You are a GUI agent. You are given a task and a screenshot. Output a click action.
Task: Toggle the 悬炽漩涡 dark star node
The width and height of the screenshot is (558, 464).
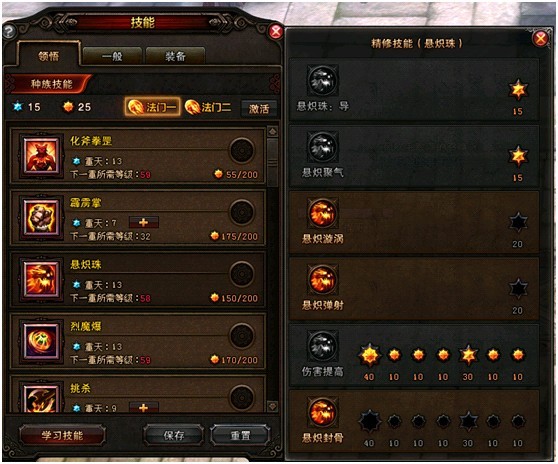tap(518, 223)
